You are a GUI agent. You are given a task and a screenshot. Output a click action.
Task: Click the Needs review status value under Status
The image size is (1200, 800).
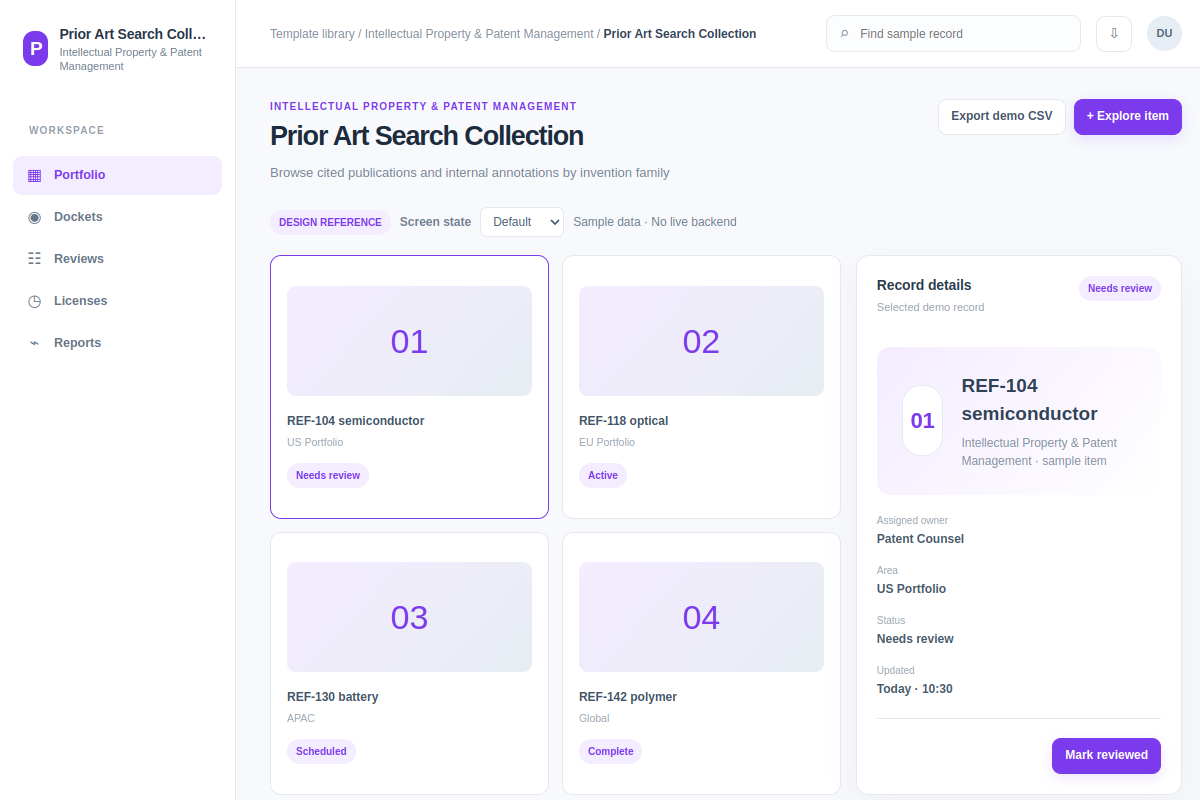(915, 639)
